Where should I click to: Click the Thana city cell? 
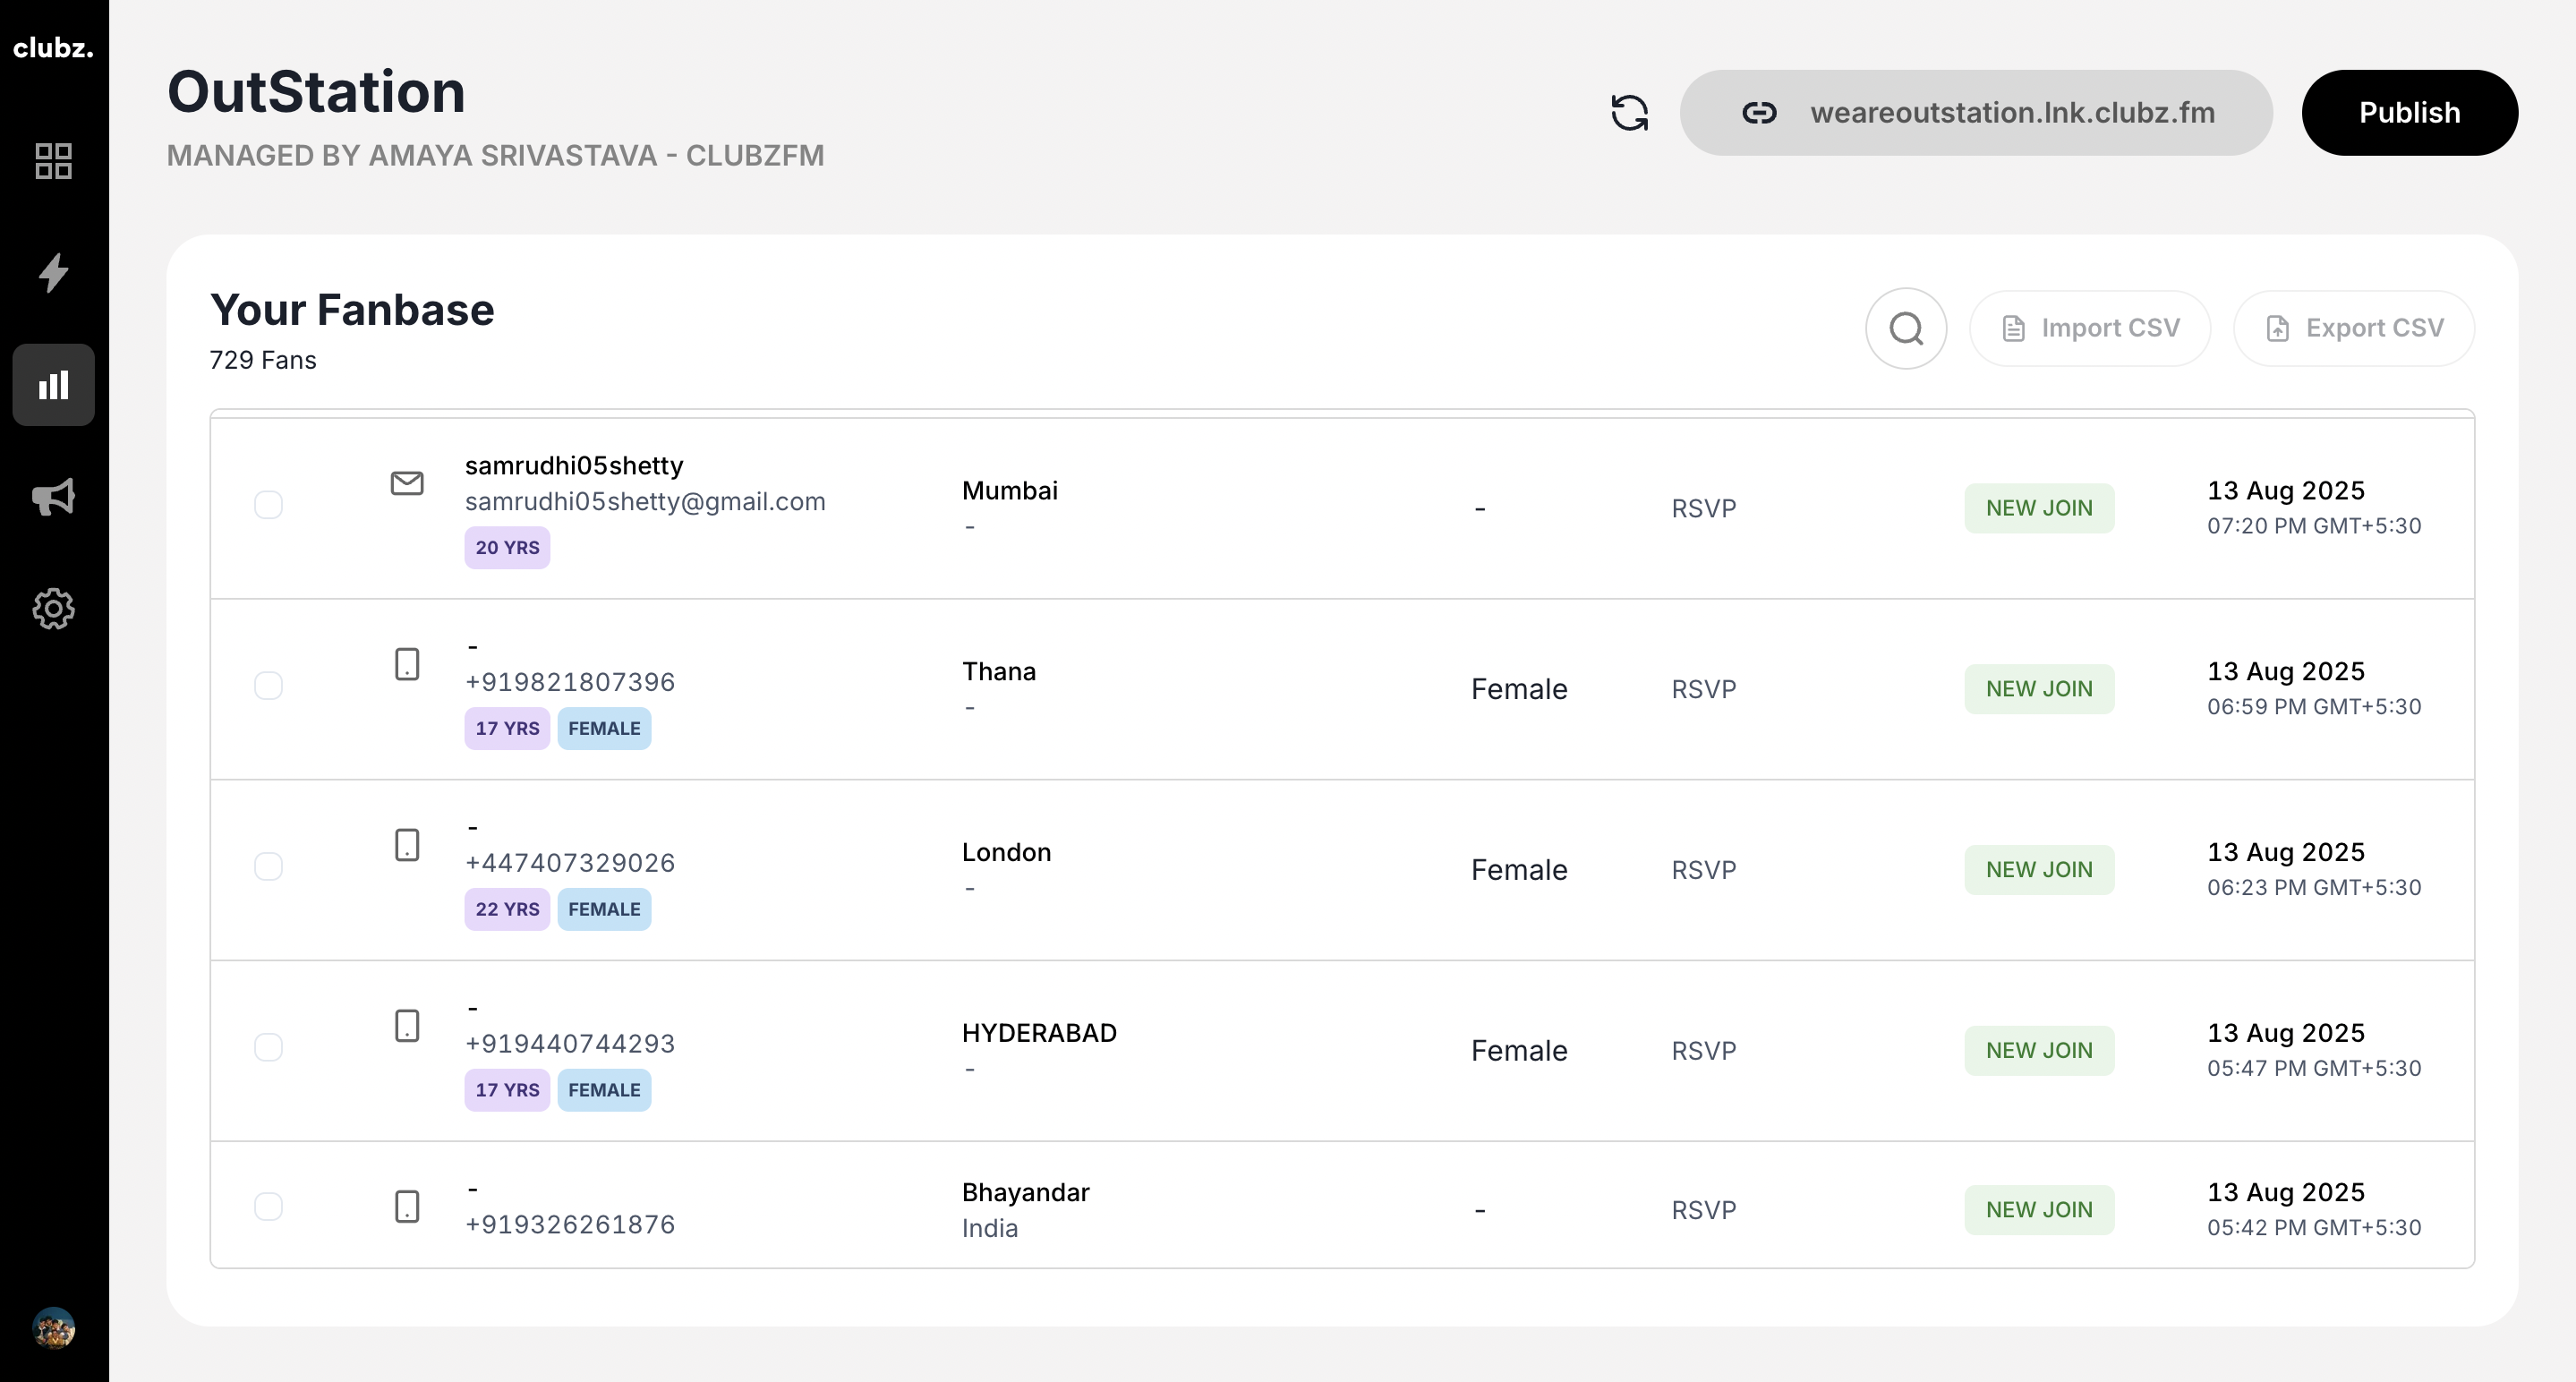[x=998, y=672]
